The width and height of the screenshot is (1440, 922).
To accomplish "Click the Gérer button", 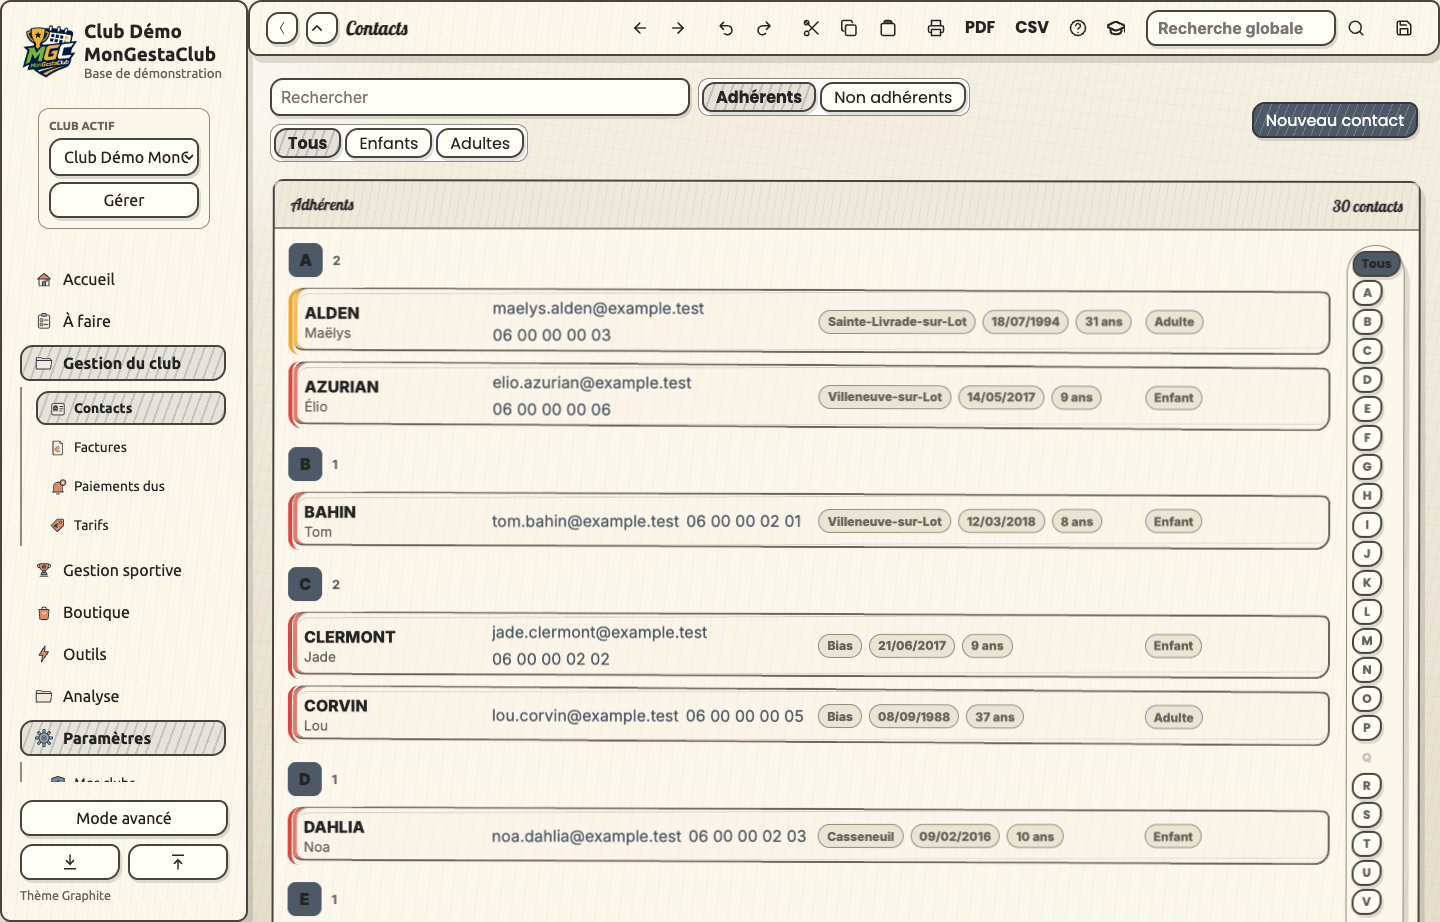I will pos(124,200).
